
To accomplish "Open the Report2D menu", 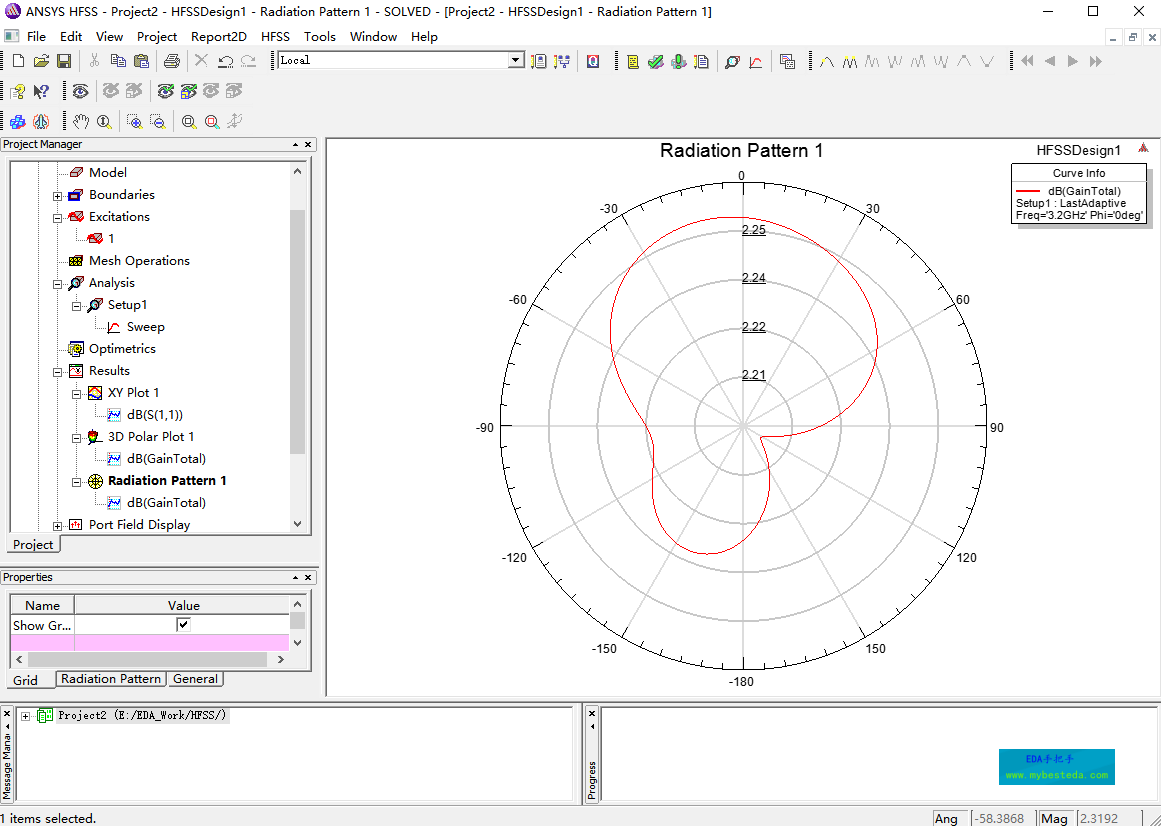I will pyautogui.click(x=218, y=36).
